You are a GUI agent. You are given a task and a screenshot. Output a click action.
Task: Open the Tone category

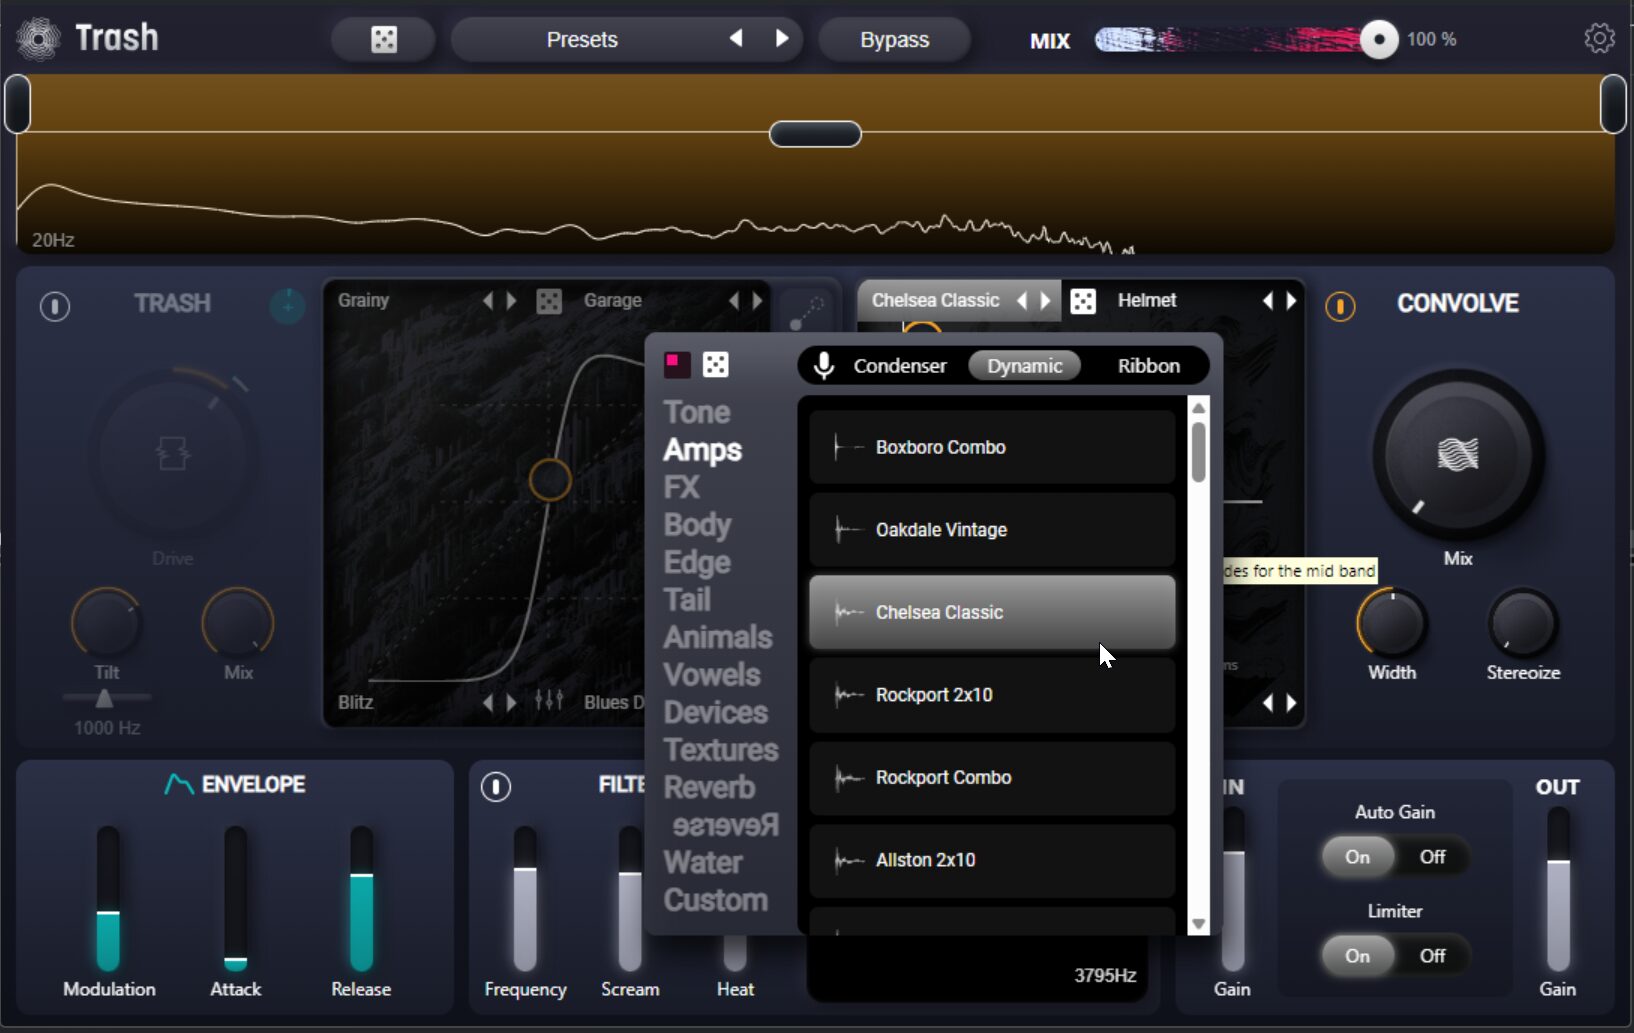697,412
